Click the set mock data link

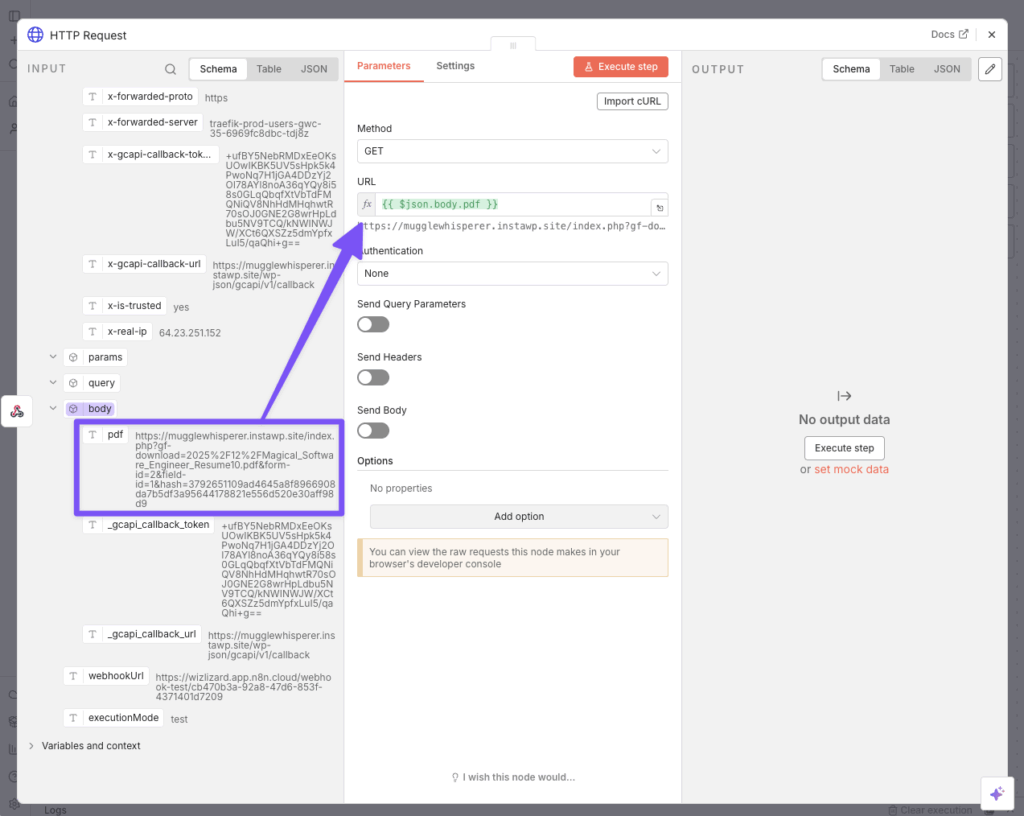[x=850, y=469]
